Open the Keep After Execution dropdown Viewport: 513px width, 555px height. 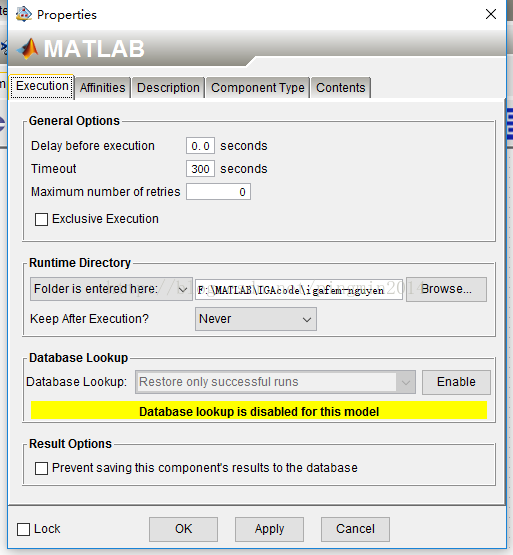tap(256, 319)
